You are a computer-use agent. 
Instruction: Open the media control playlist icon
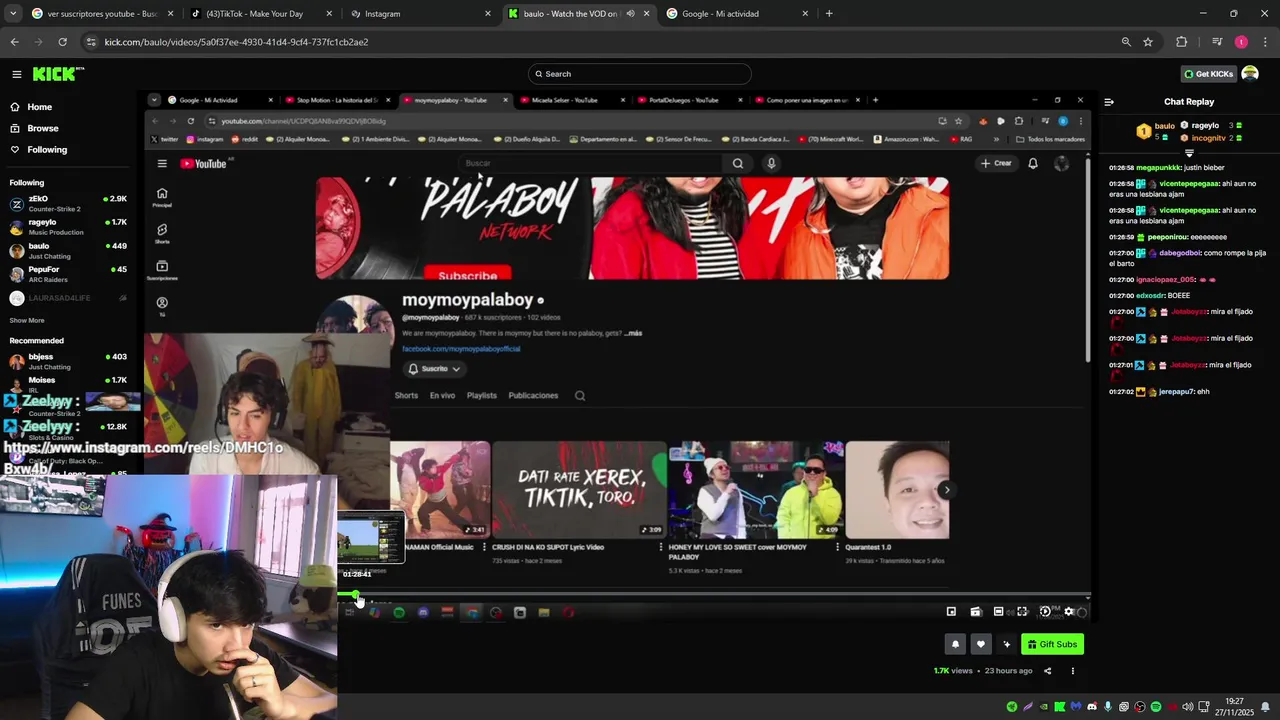point(1217,42)
